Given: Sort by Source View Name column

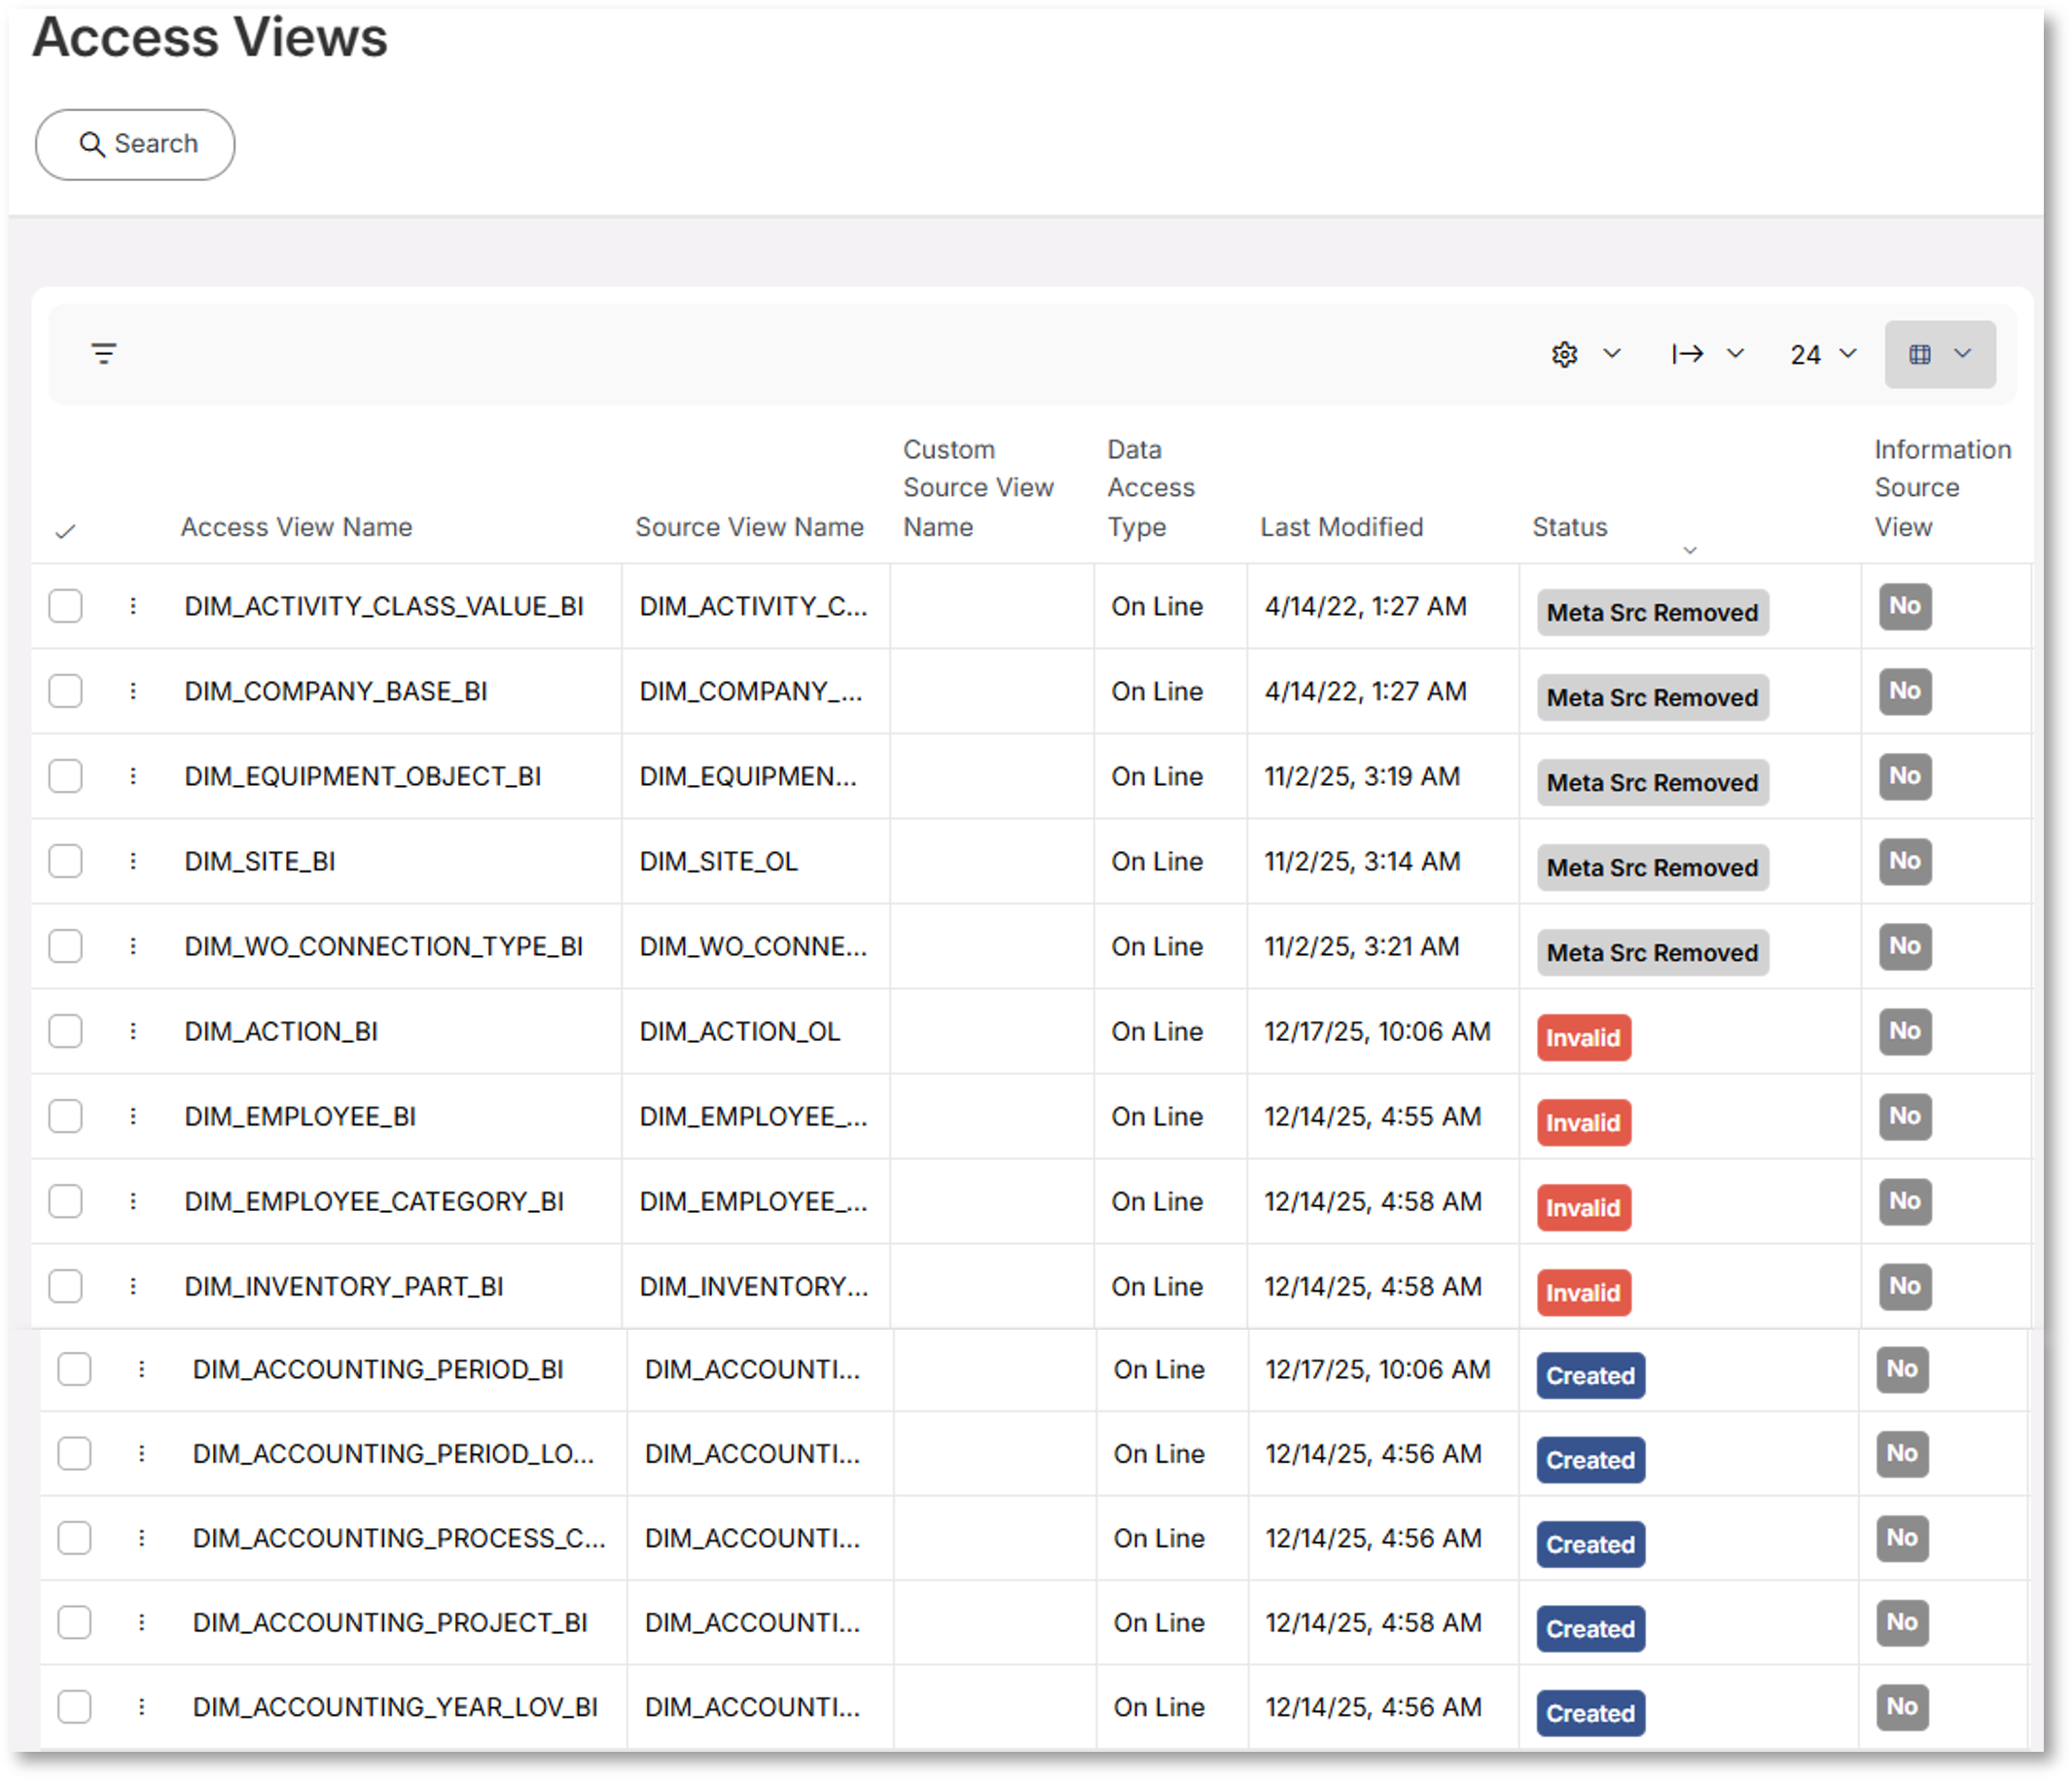Looking at the screenshot, I should point(749,527).
